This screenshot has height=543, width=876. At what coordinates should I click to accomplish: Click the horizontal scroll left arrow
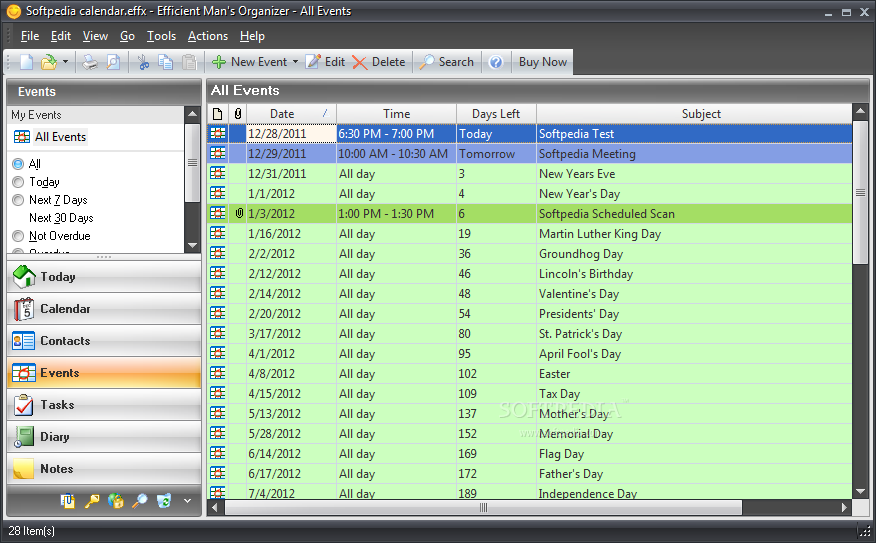216,507
